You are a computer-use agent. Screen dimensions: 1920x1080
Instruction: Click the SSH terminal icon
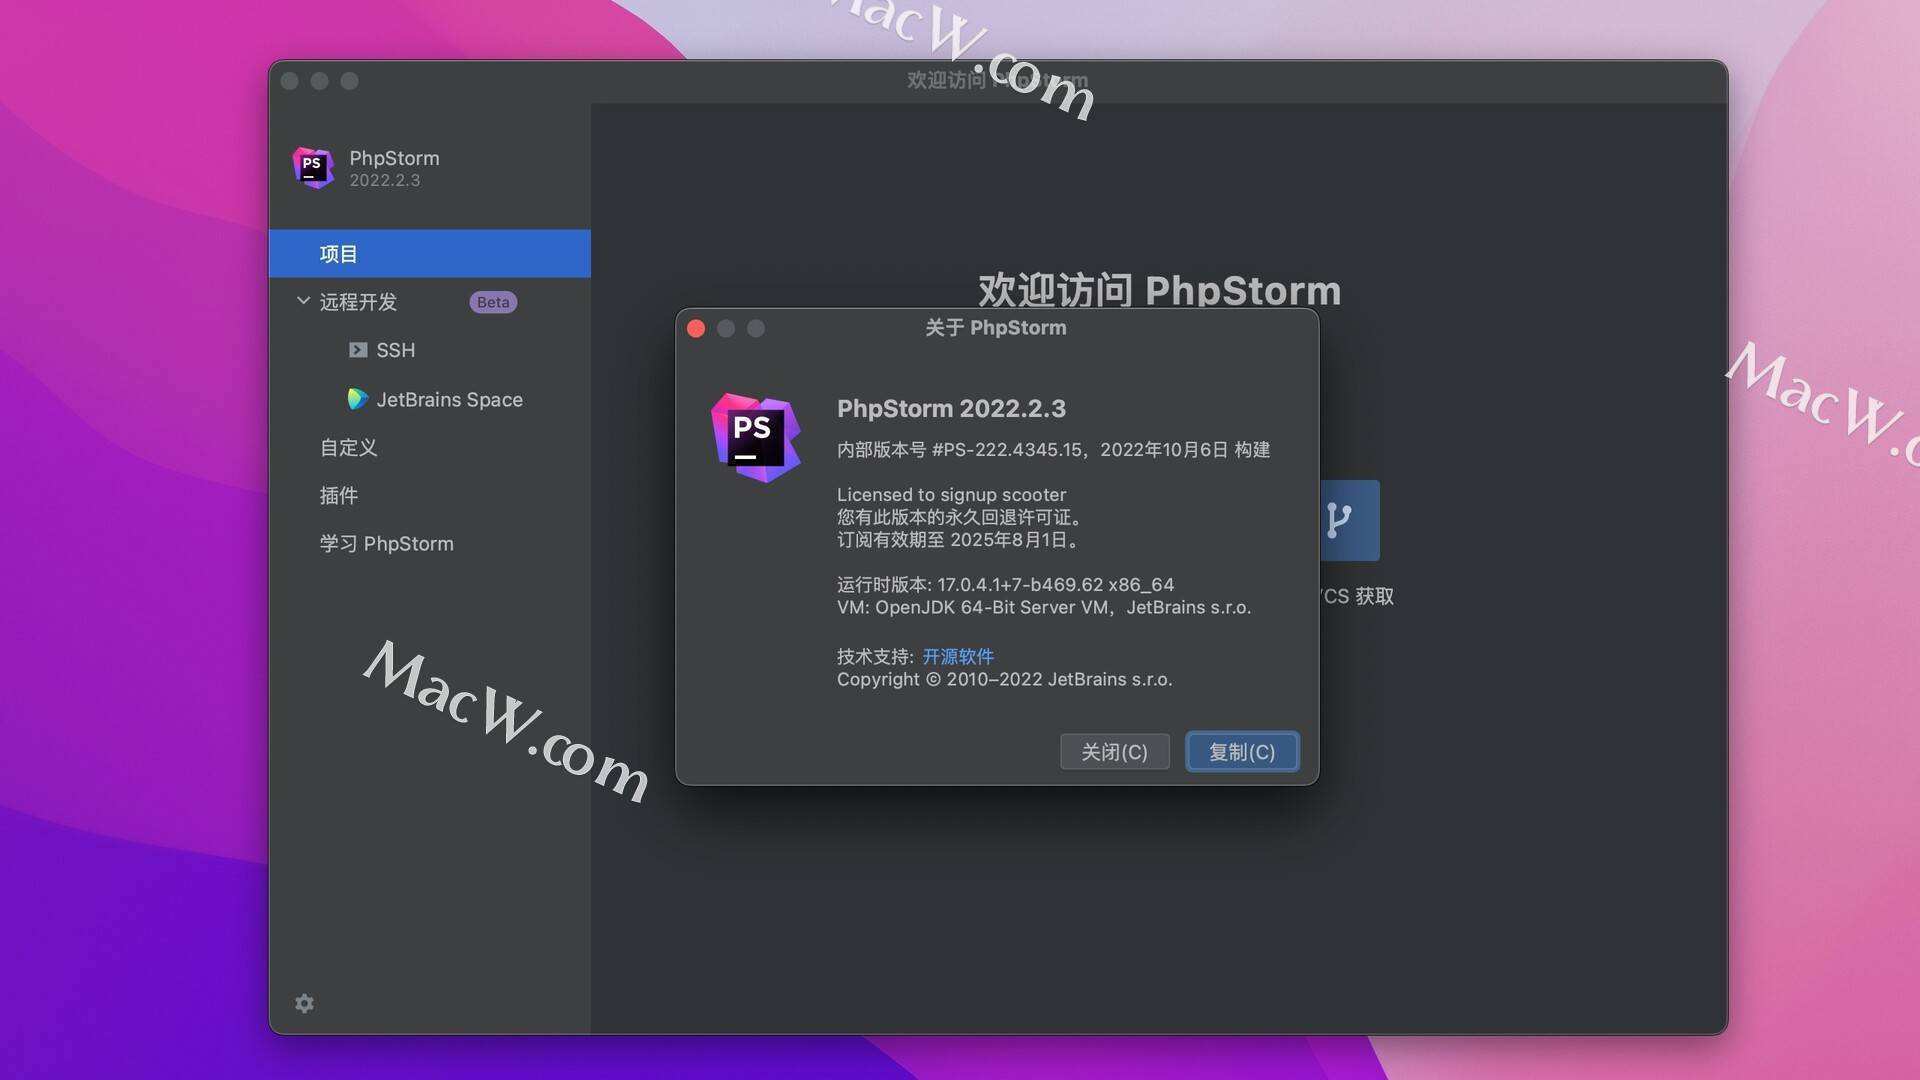coord(358,350)
